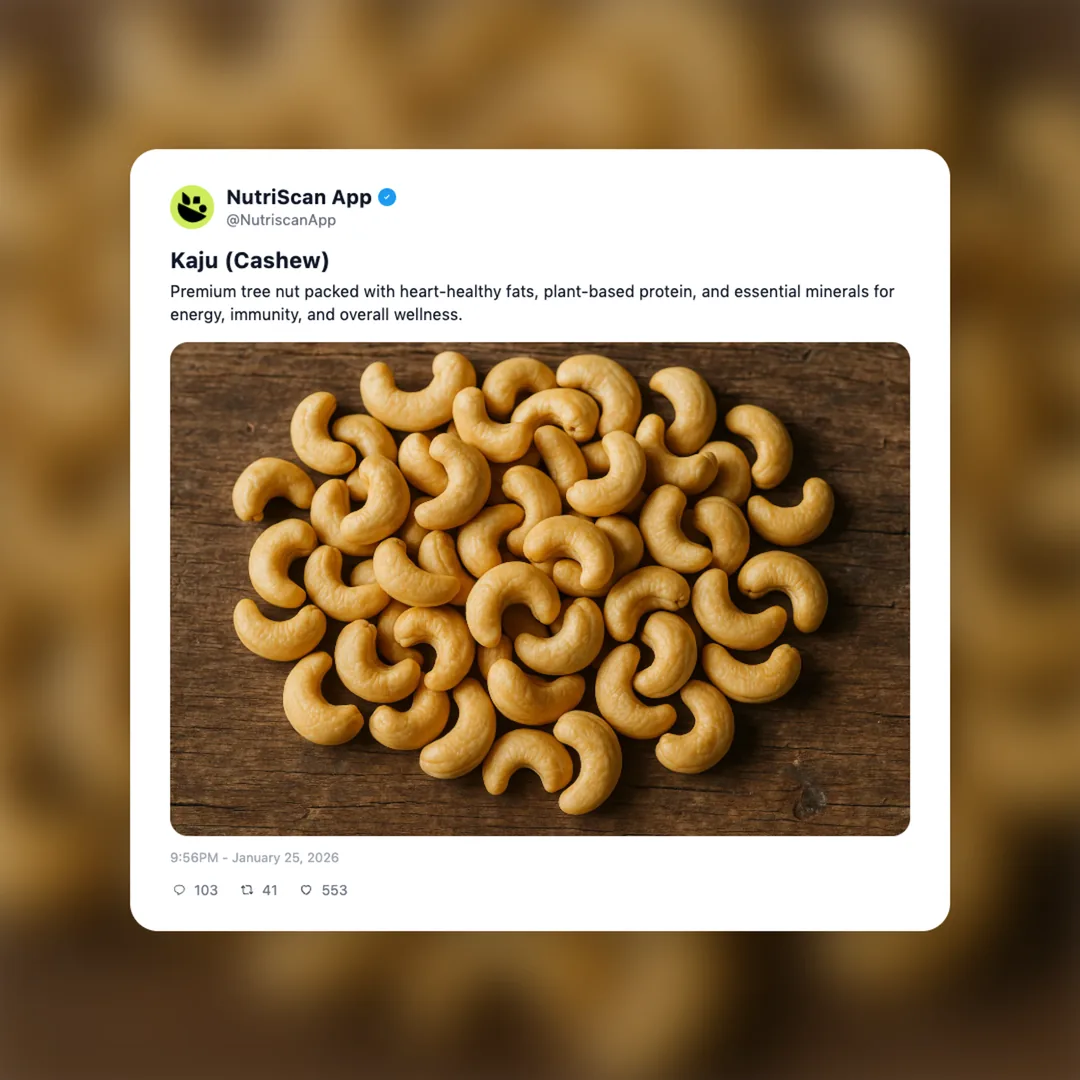Click the description text mentioning heart-healthy fats

(x=532, y=303)
